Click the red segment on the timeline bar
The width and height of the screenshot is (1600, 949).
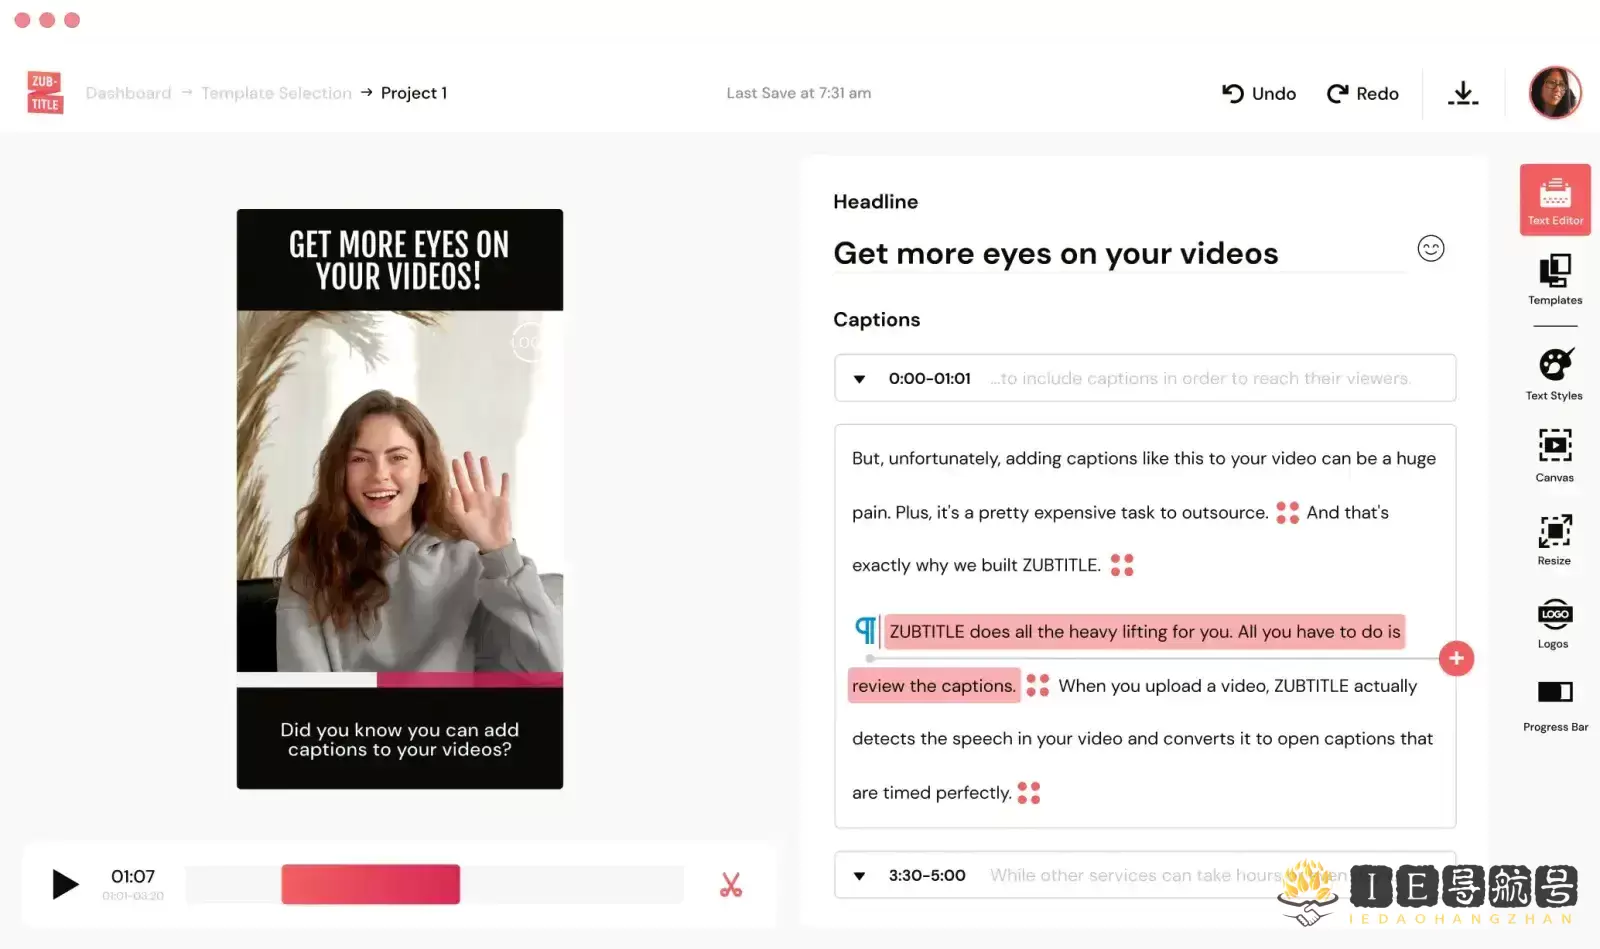pos(370,885)
